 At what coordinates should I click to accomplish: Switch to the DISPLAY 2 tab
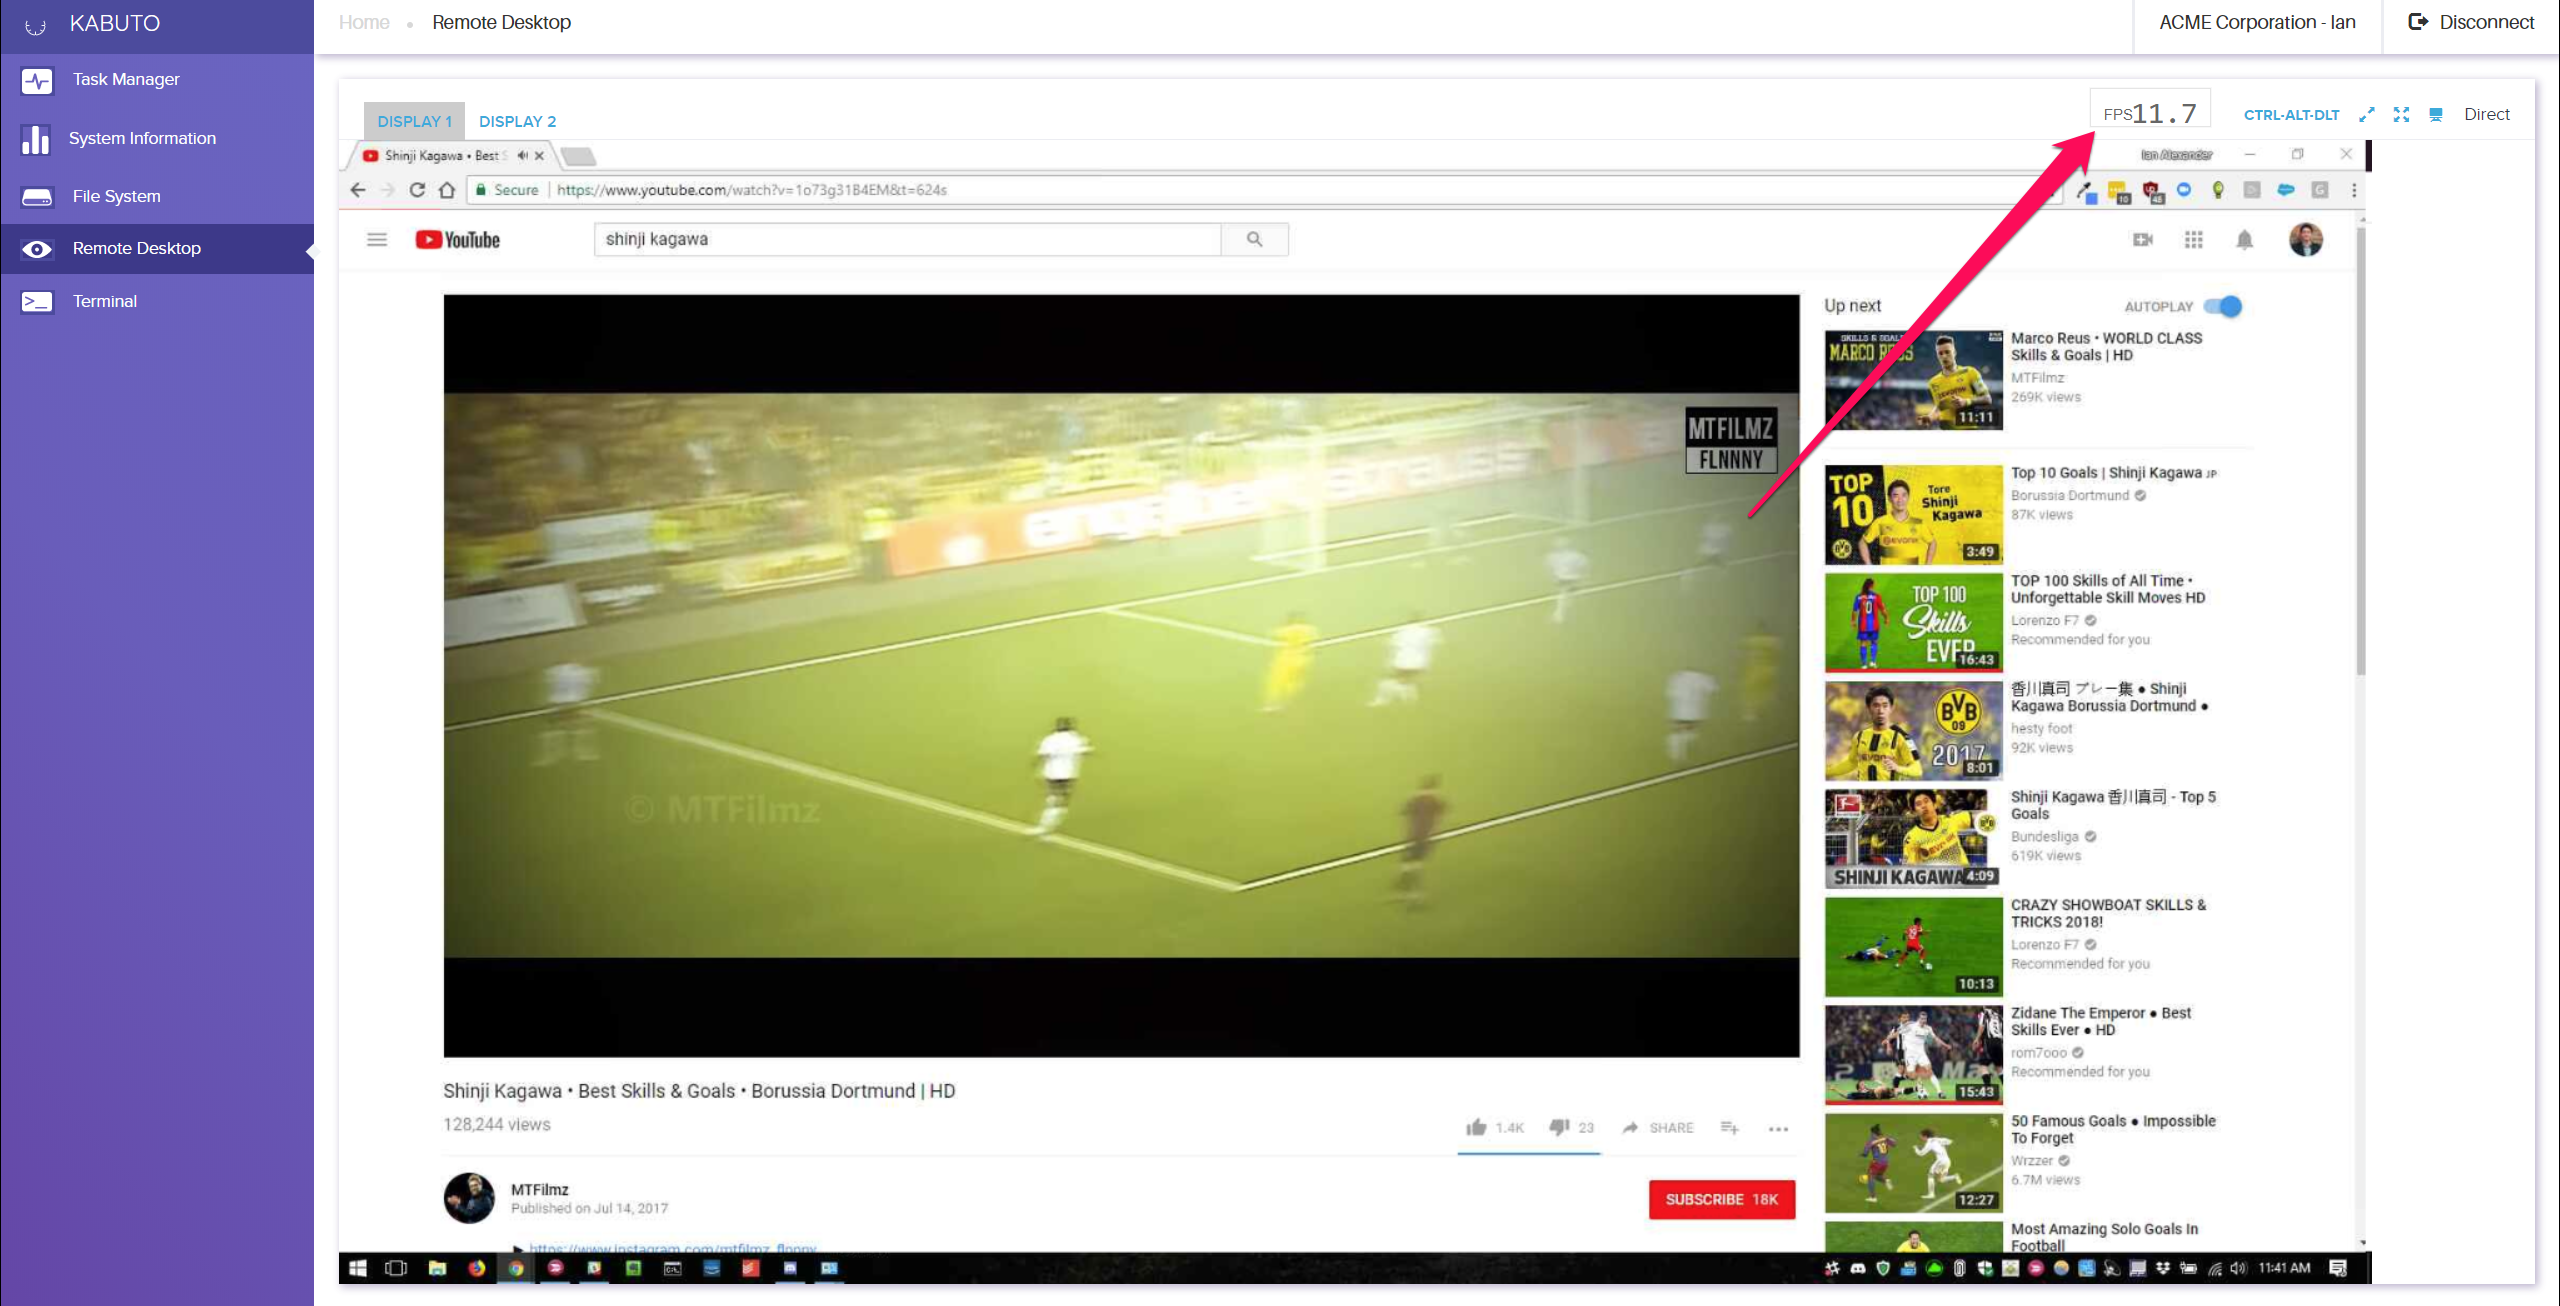pos(517,121)
